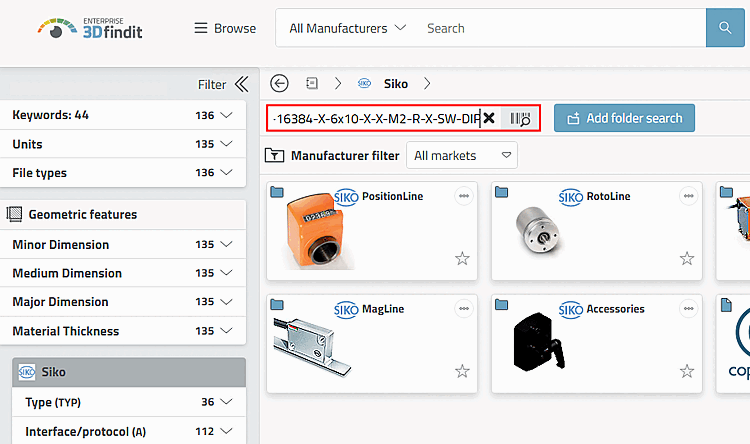Open the MagLine more options menu
Image resolution: width=750 pixels, height=444 pixels.
click(x=463, y=309)
